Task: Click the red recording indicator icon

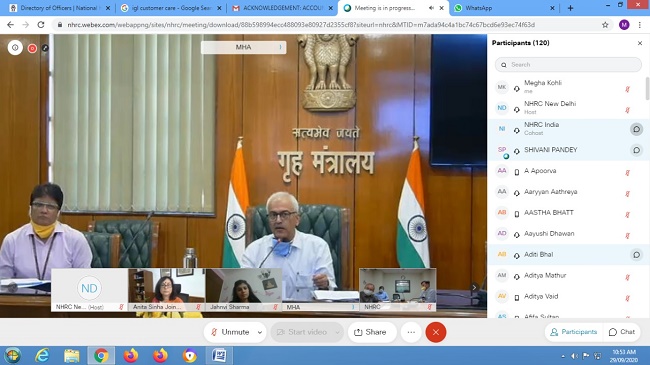Action: tap(32, 48)
